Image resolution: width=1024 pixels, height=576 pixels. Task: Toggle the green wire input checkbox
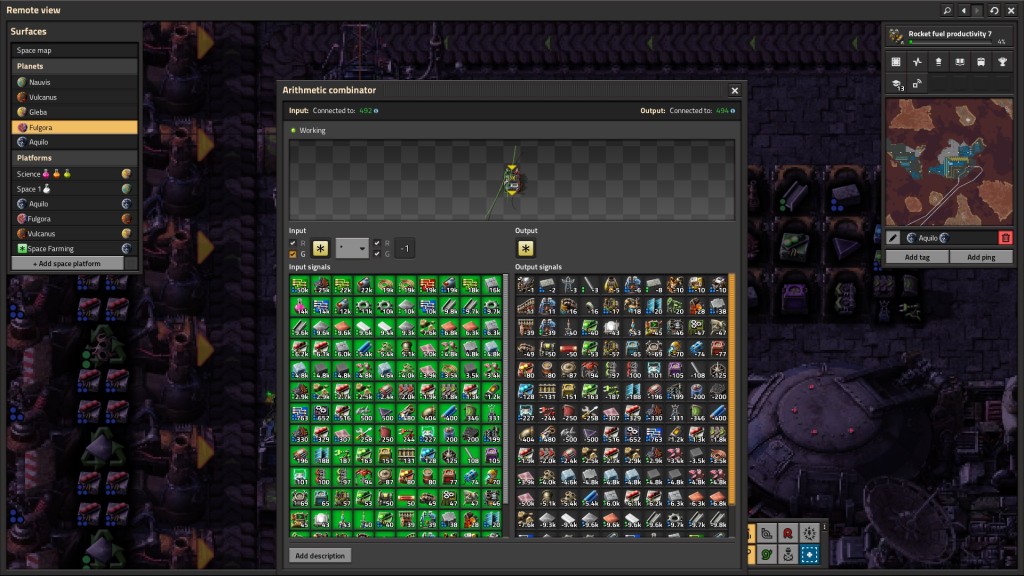[292, 253]
